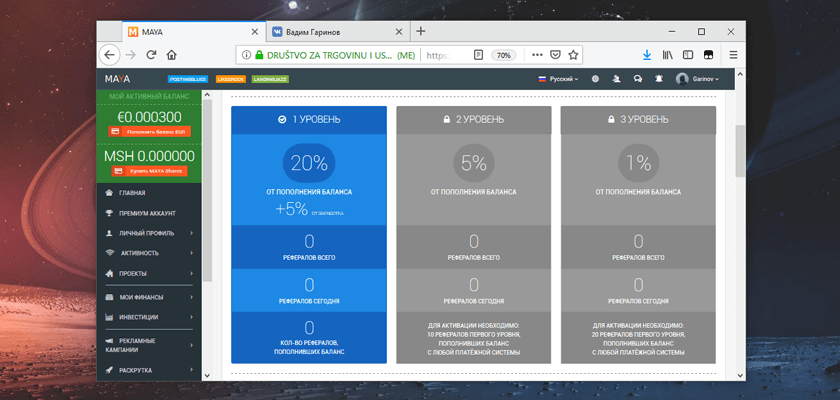
Task: Click the 1 УРОВЕНЬ card header
Action: coord(309,120)
